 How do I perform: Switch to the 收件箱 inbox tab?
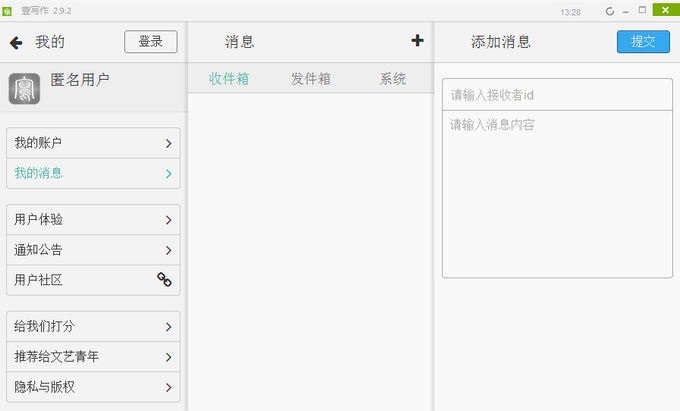[x=229, y=78]
